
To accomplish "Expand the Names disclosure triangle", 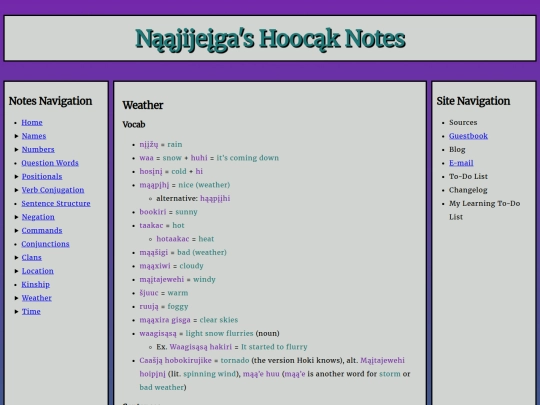I will 16,136.
